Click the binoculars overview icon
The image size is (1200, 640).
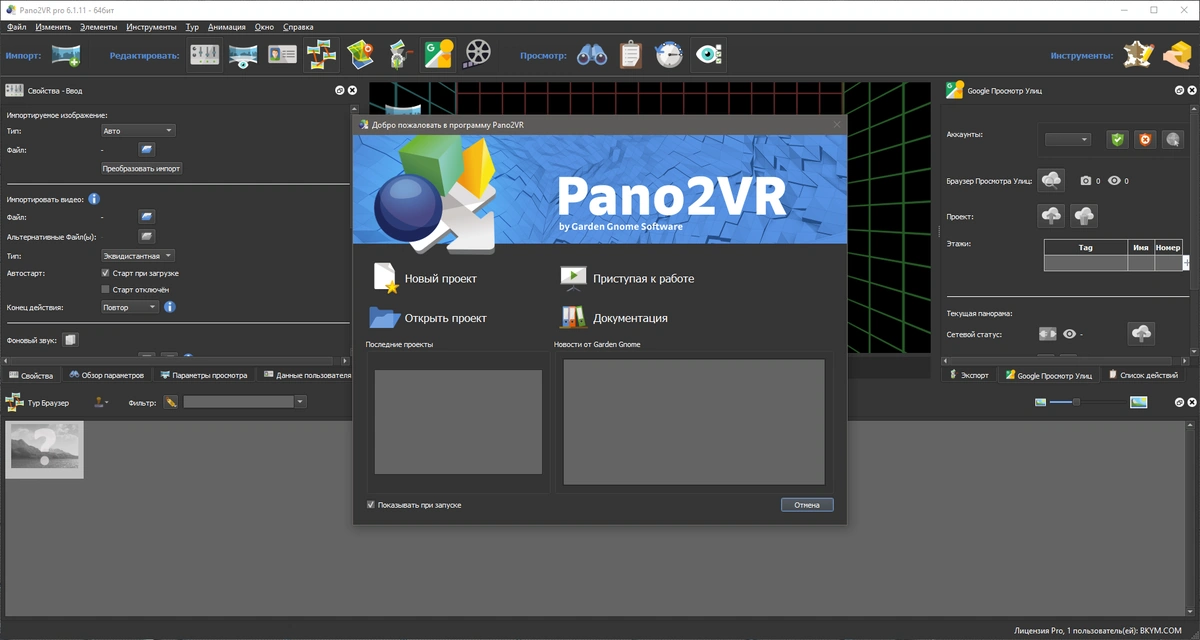tap(592, 55)
